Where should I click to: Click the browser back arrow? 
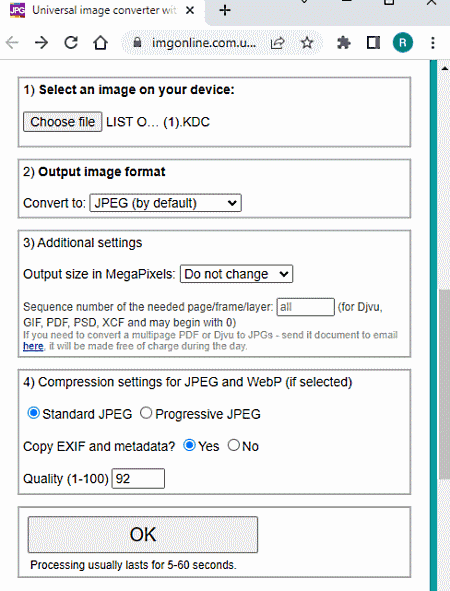click(12, 43)
